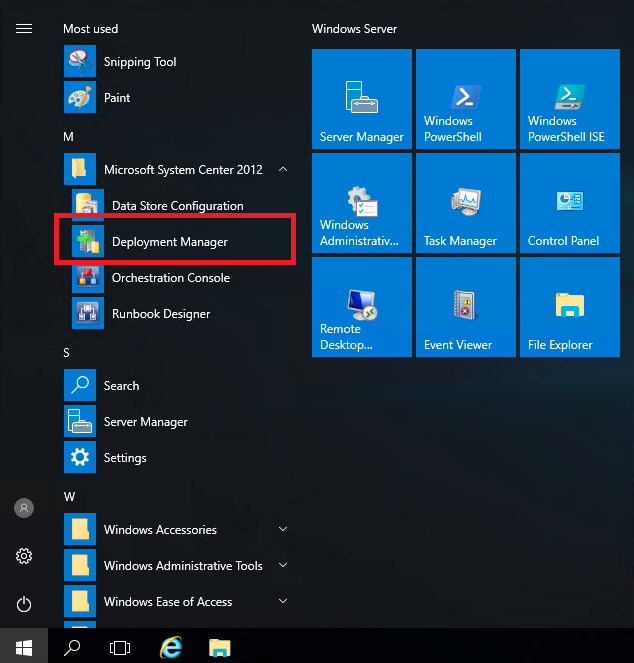
Task: Open Settings in the S app list
Action: 124,458
